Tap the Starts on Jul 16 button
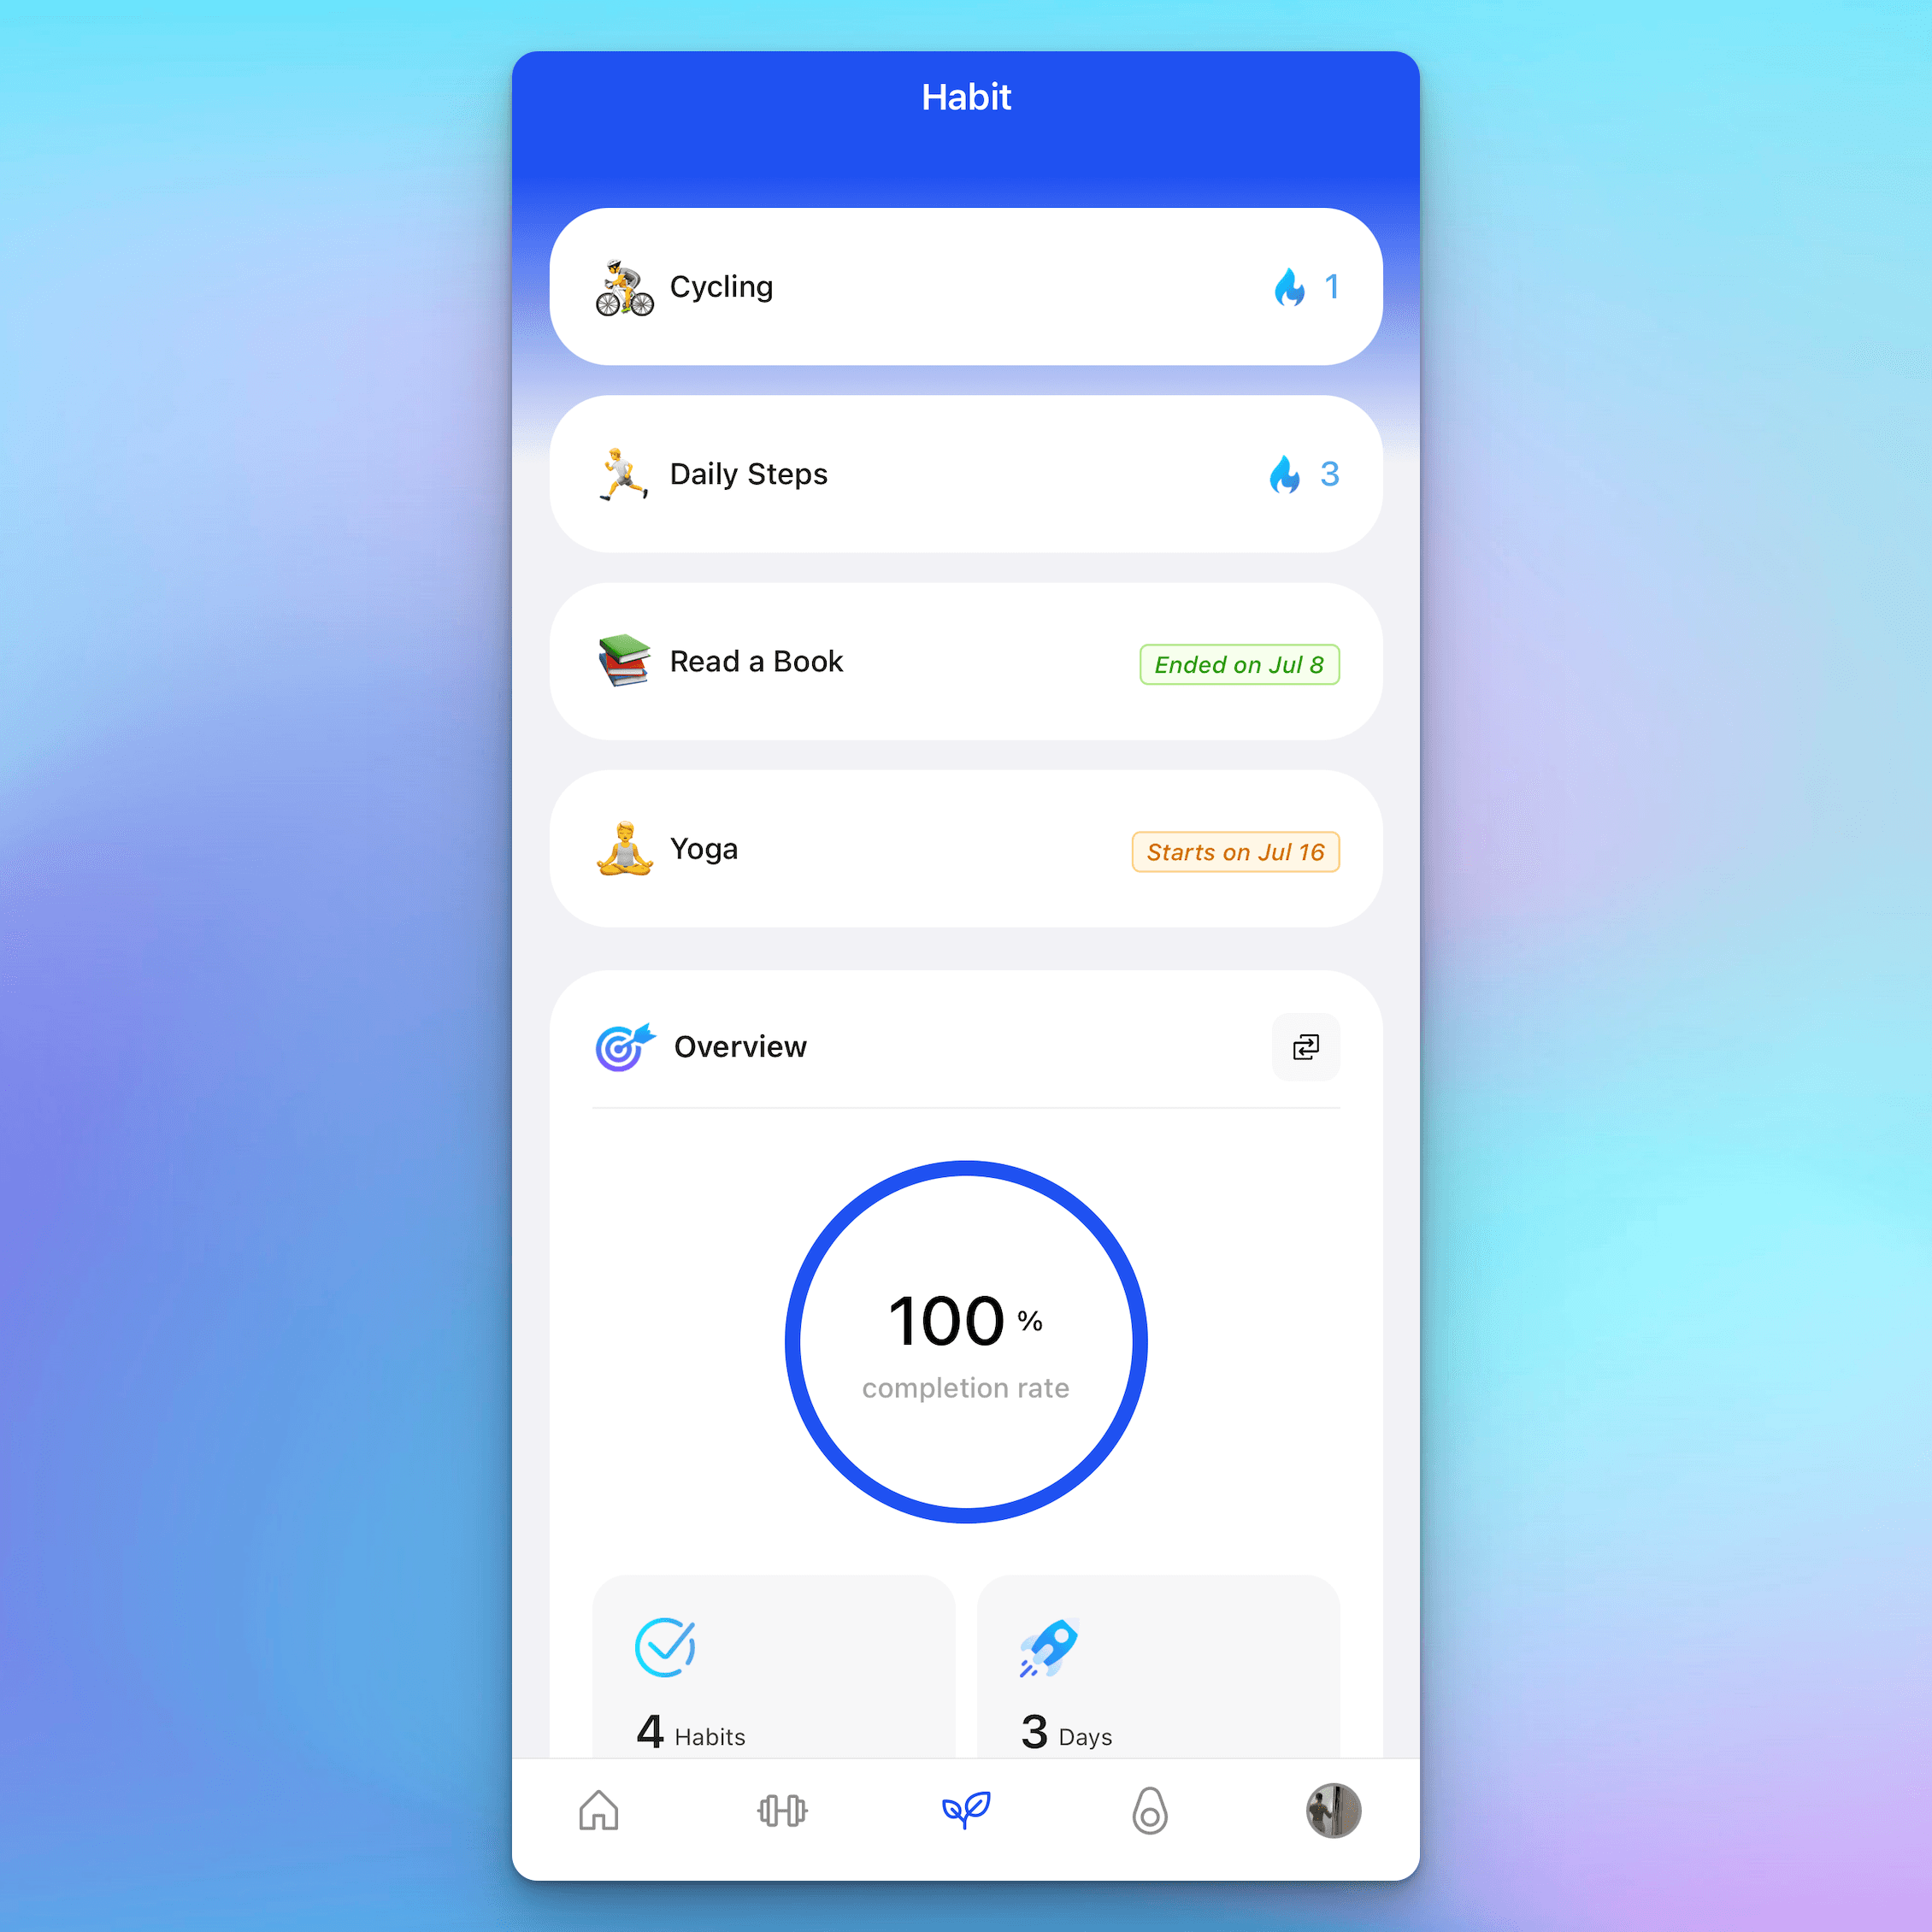 [1235, 851]
